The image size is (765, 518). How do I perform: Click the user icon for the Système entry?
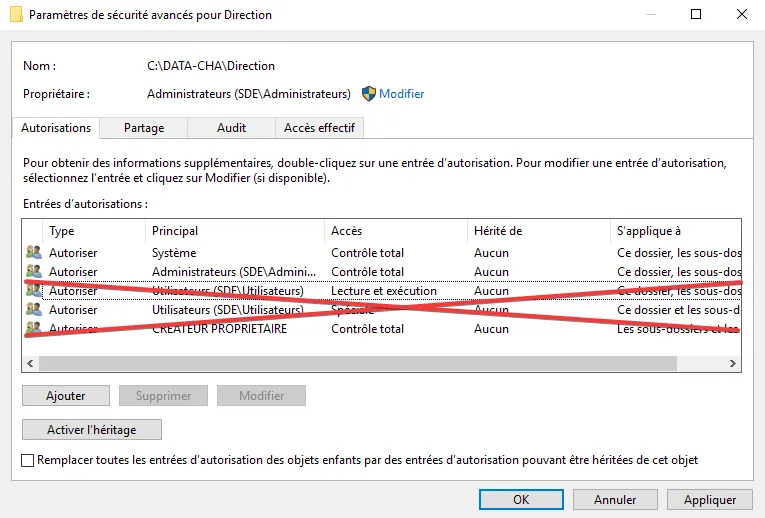(34, 253)
